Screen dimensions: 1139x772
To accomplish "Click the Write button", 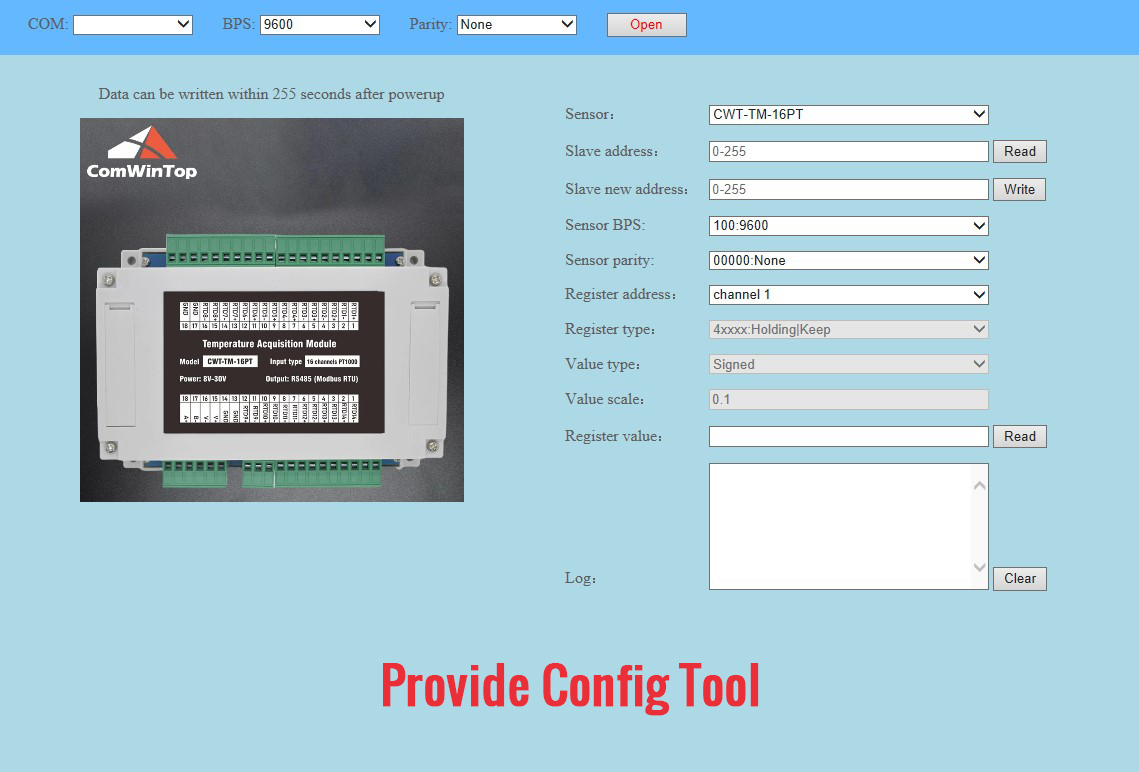I will (x=1019, y=190).
